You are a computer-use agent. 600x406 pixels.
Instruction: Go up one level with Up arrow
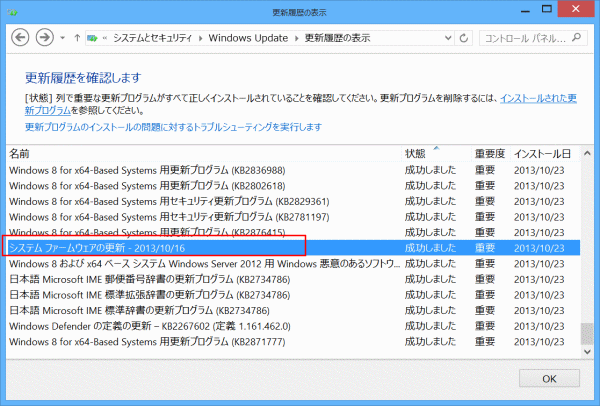[78, 39]
